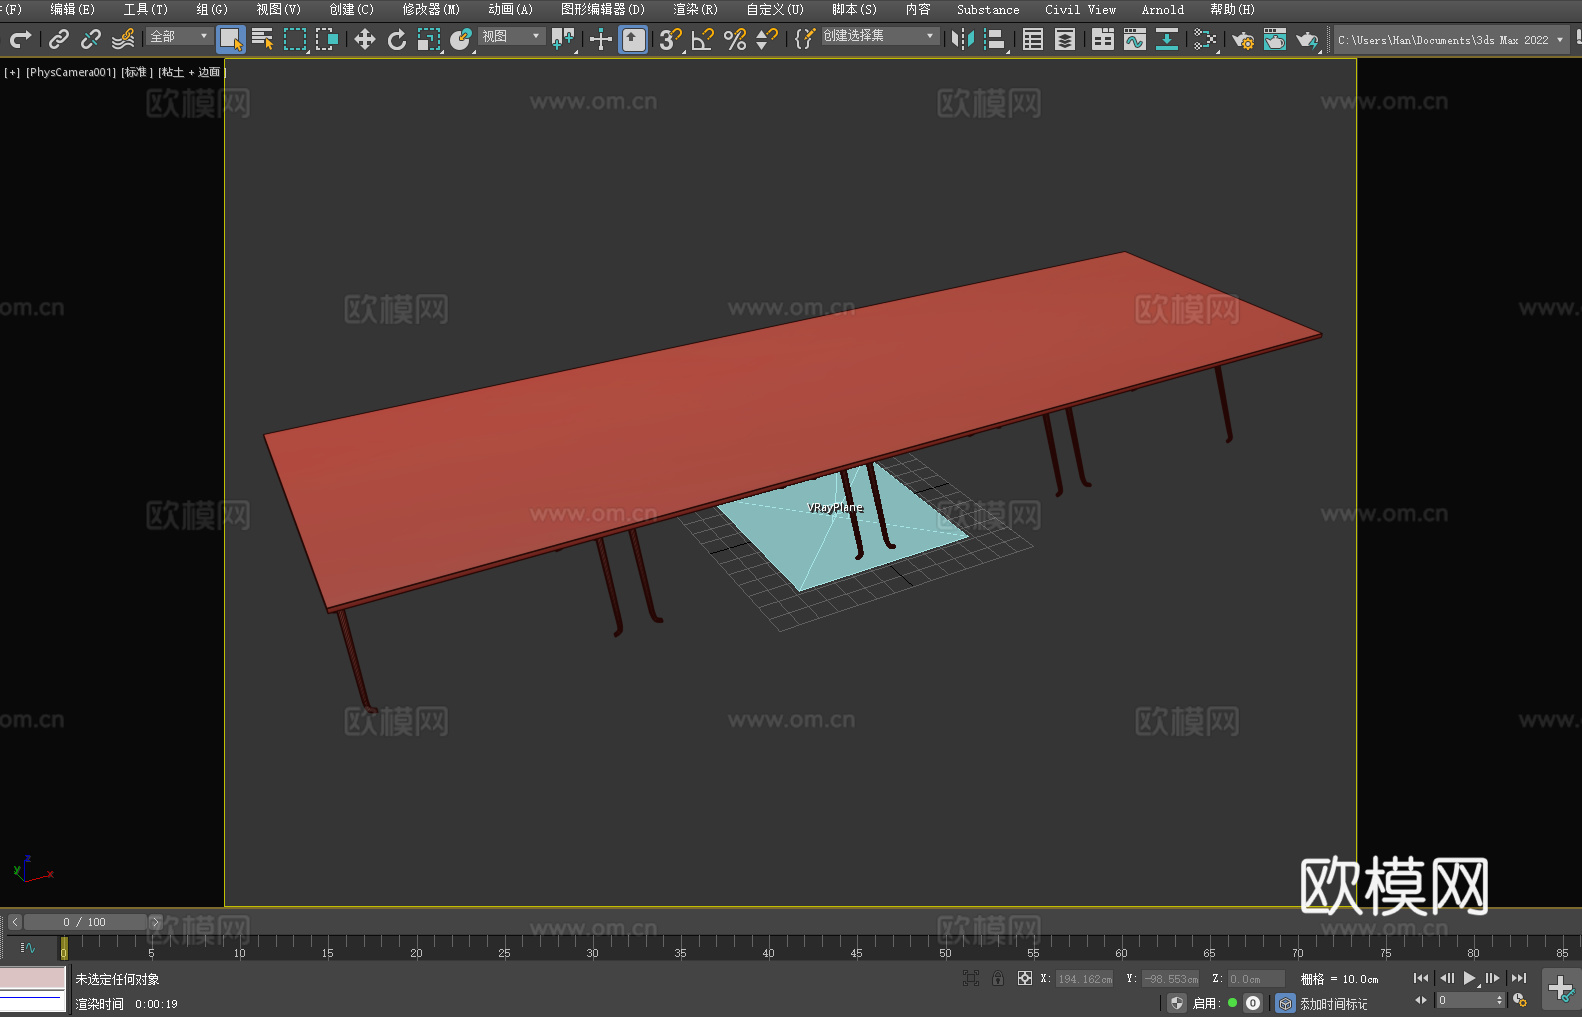Click the Set Key large plus button
Screen dimensions: 1582x1017
point(1560,989)
